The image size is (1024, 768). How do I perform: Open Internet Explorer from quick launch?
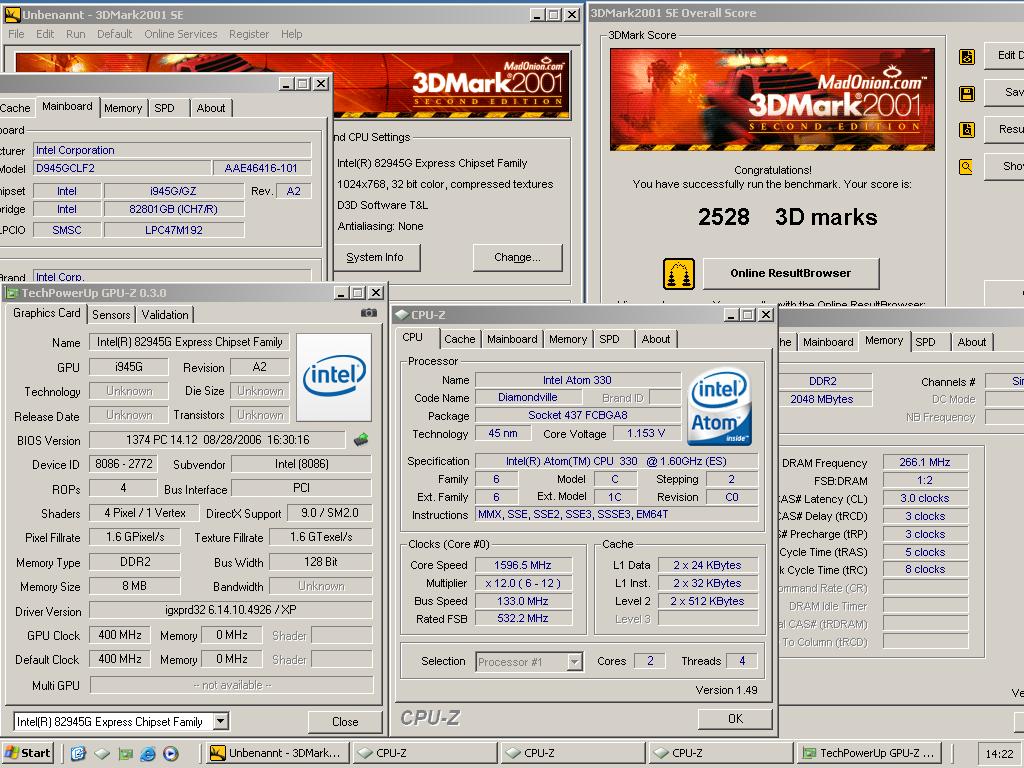pos(148,754)
